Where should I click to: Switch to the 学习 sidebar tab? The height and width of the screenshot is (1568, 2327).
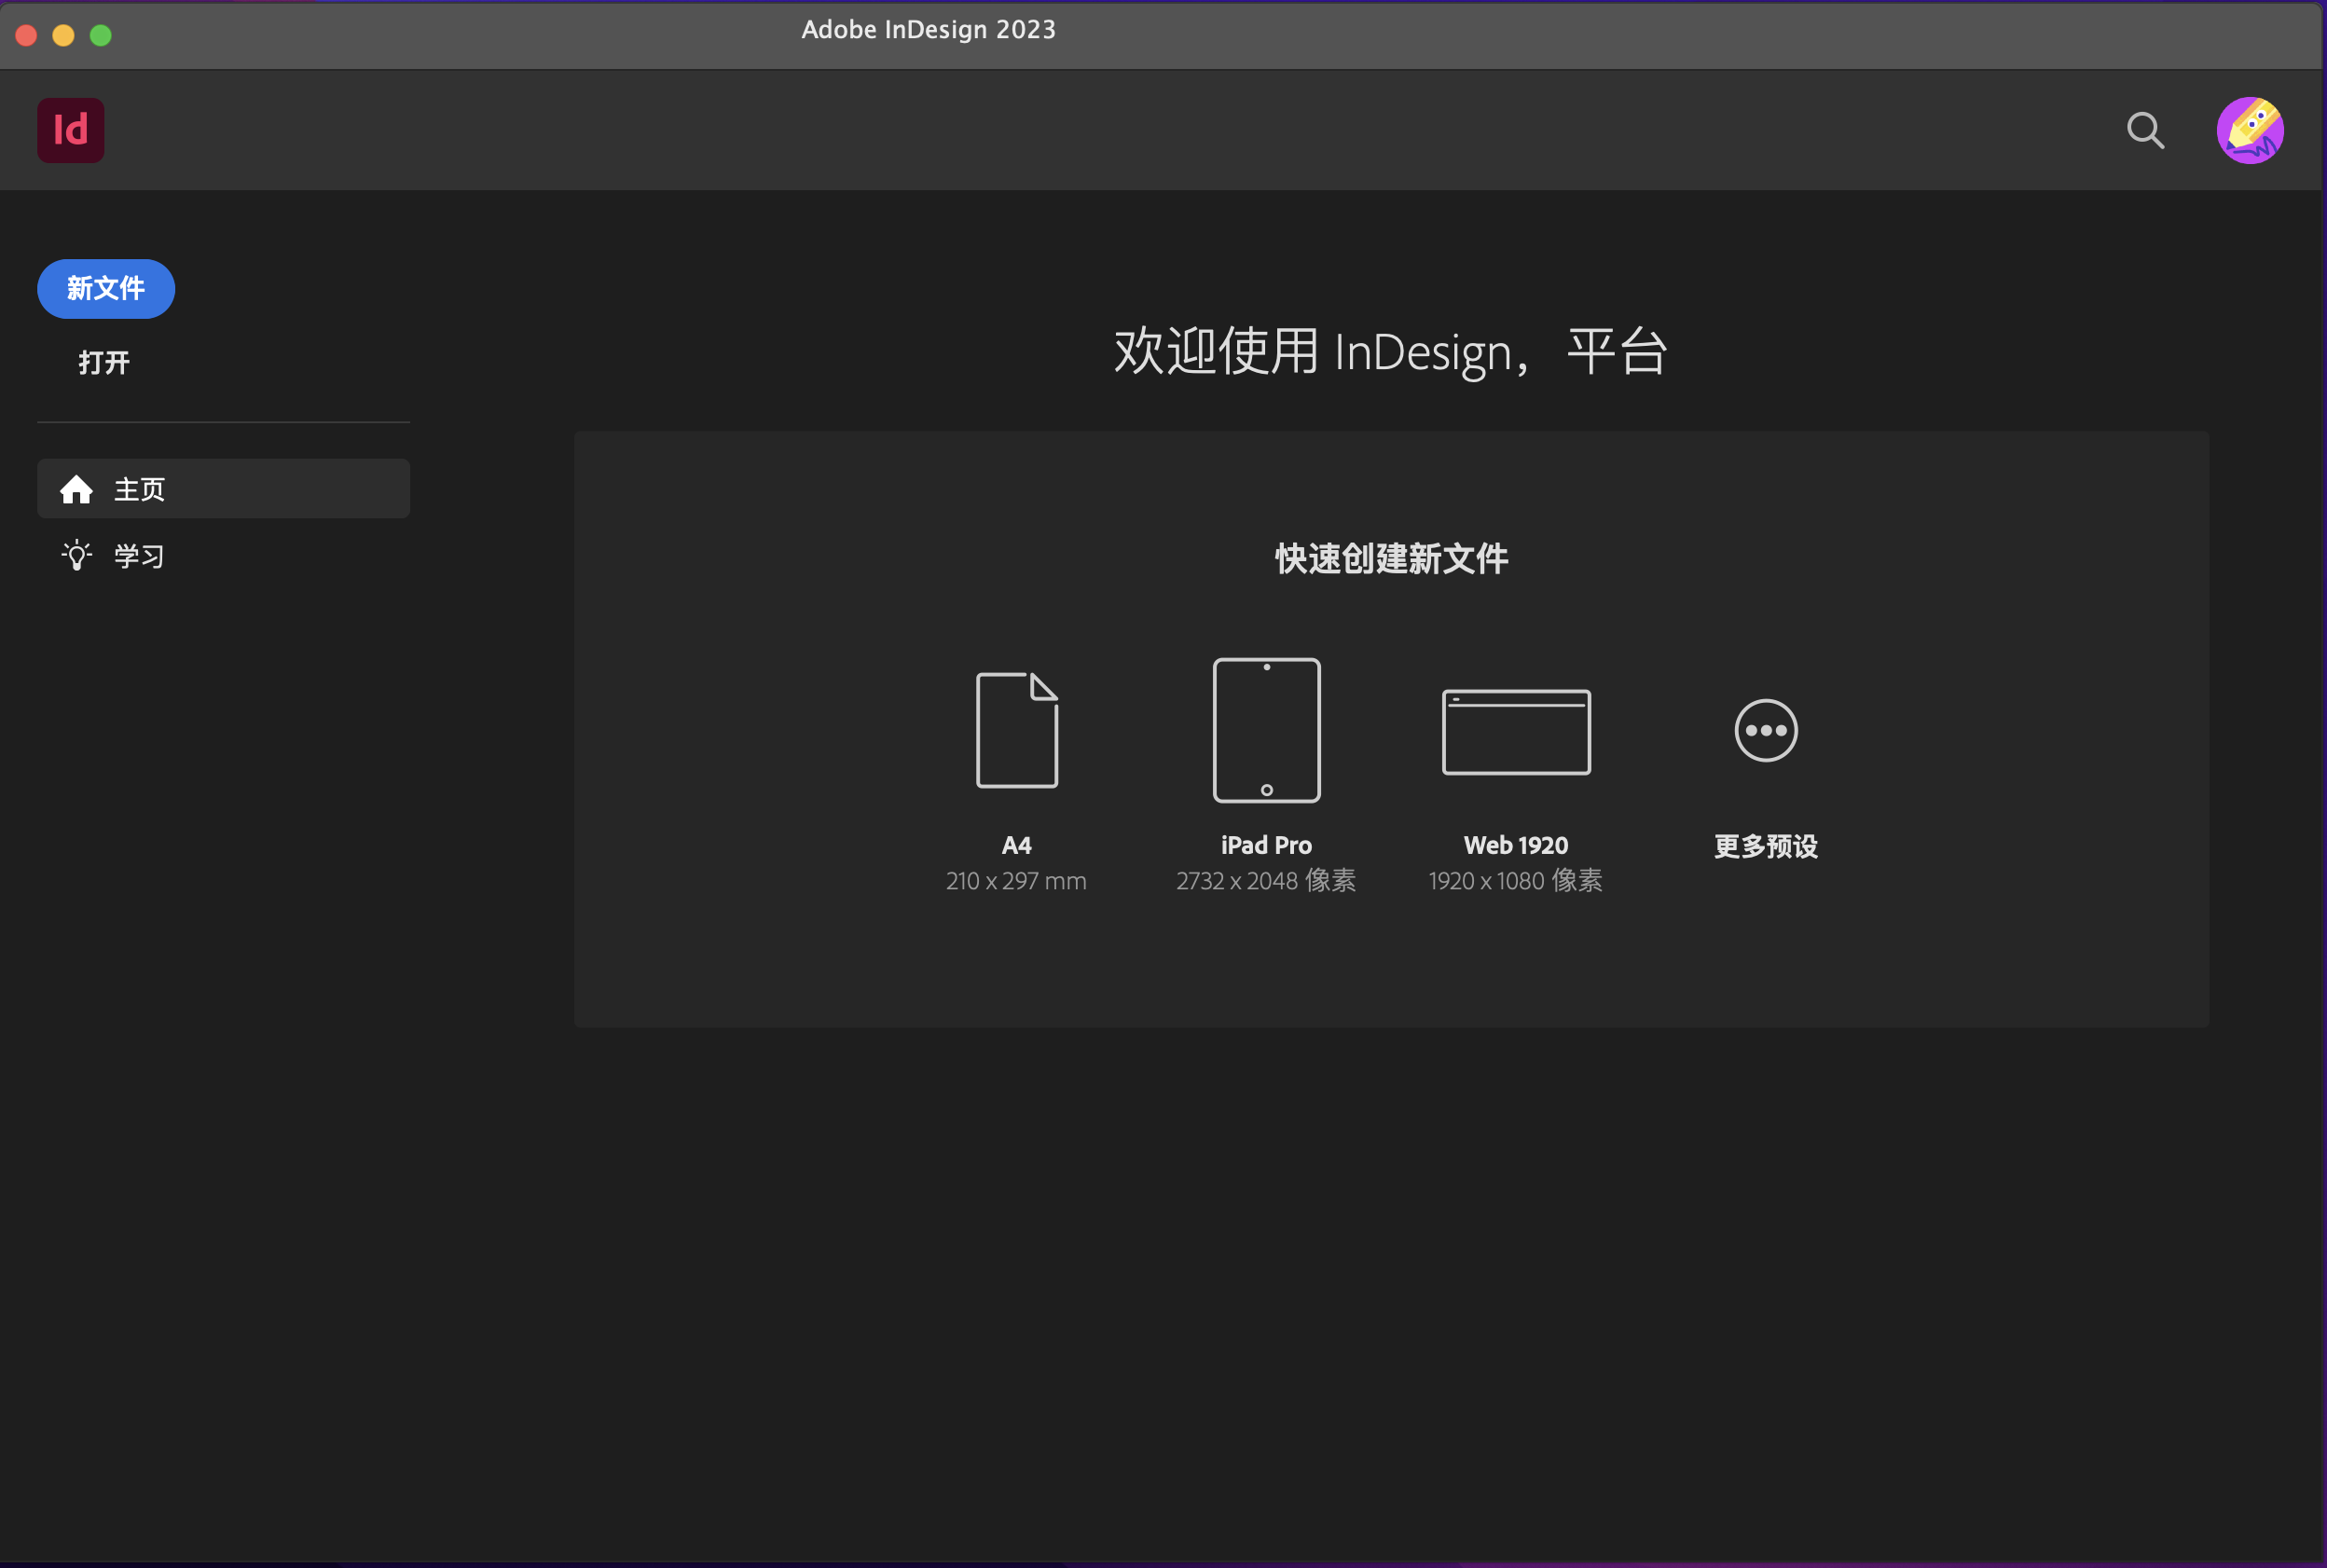(x=140, y=555)
